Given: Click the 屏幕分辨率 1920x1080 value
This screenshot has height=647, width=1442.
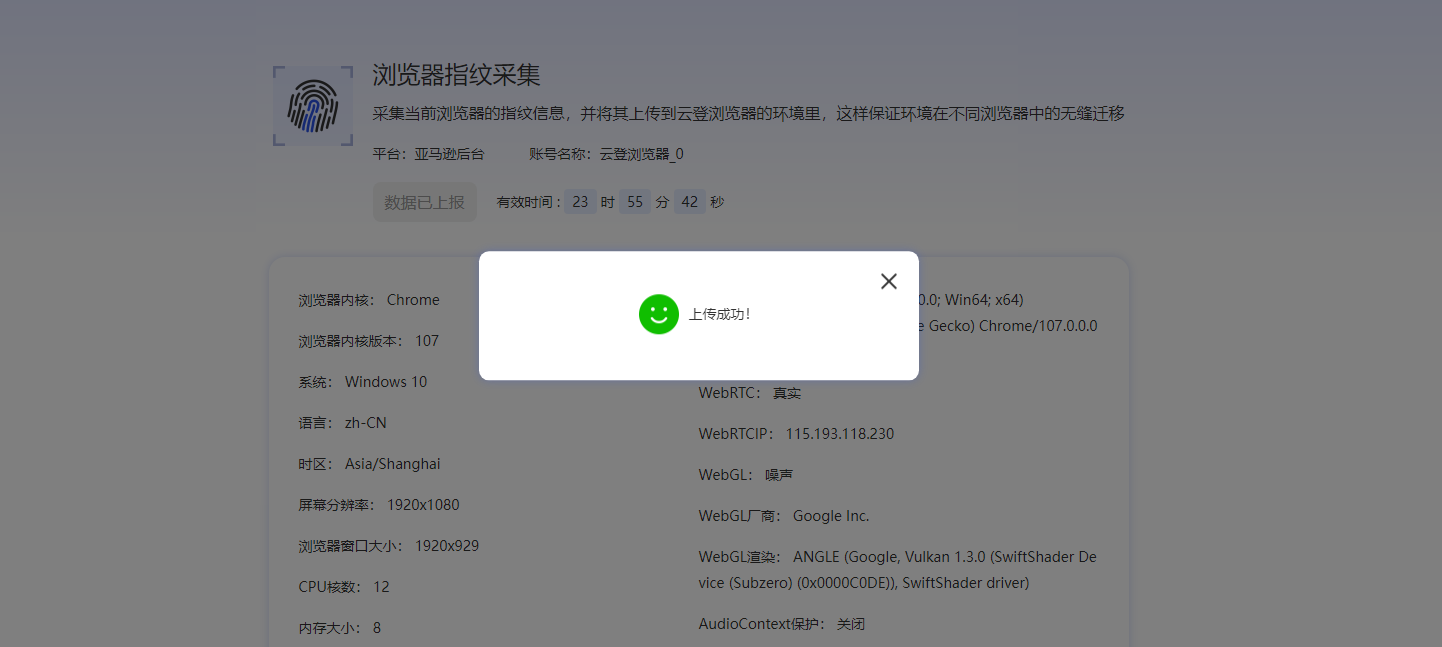Looking at the screenshot, I should coord(424,504).
